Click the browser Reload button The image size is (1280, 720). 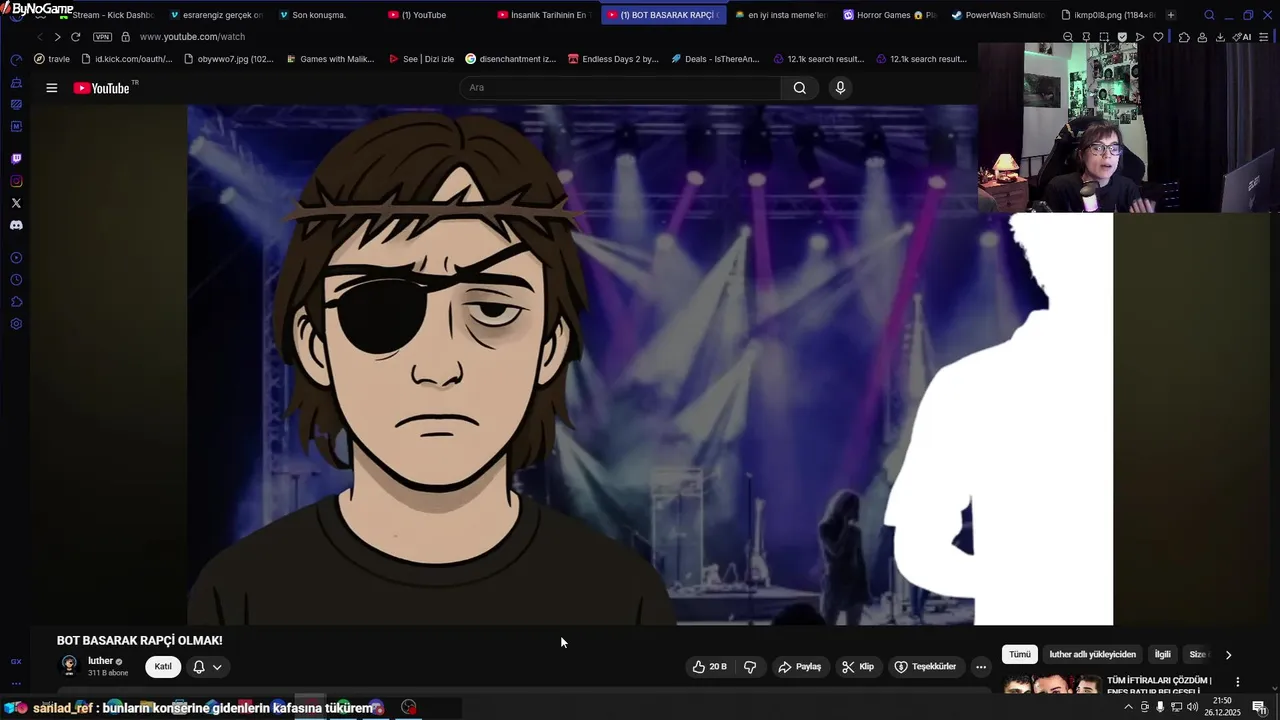(x=75, y=37)
